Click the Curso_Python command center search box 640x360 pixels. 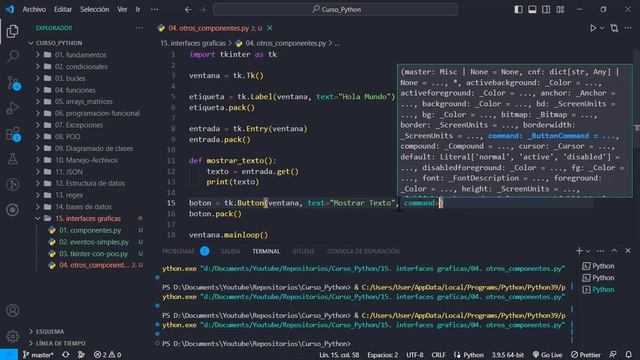(336, 9)
